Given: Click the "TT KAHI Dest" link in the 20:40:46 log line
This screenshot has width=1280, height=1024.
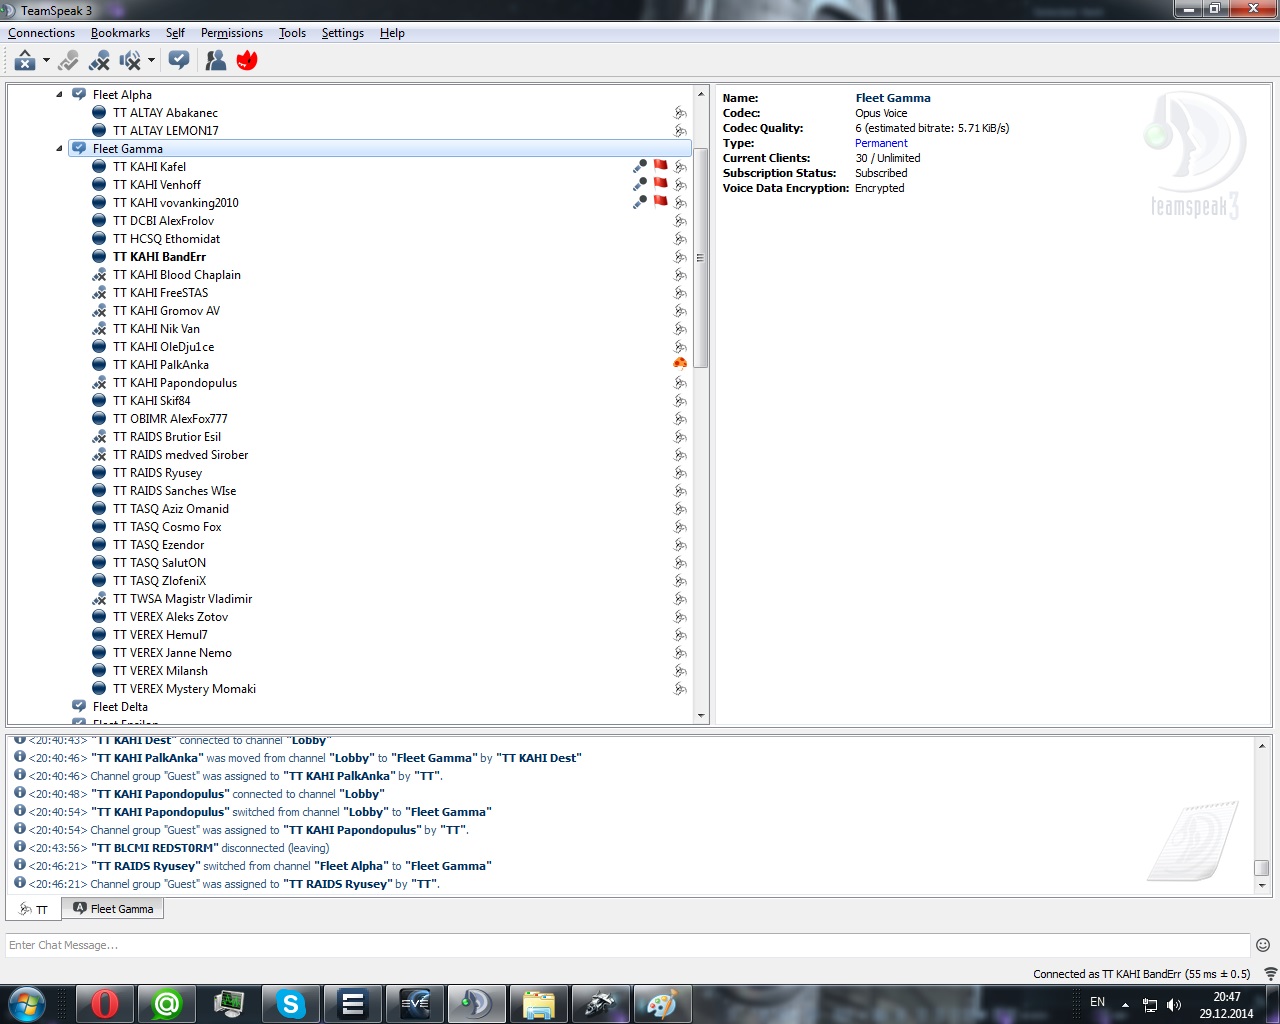Looking at the screenshot, I should click(539, 758).
